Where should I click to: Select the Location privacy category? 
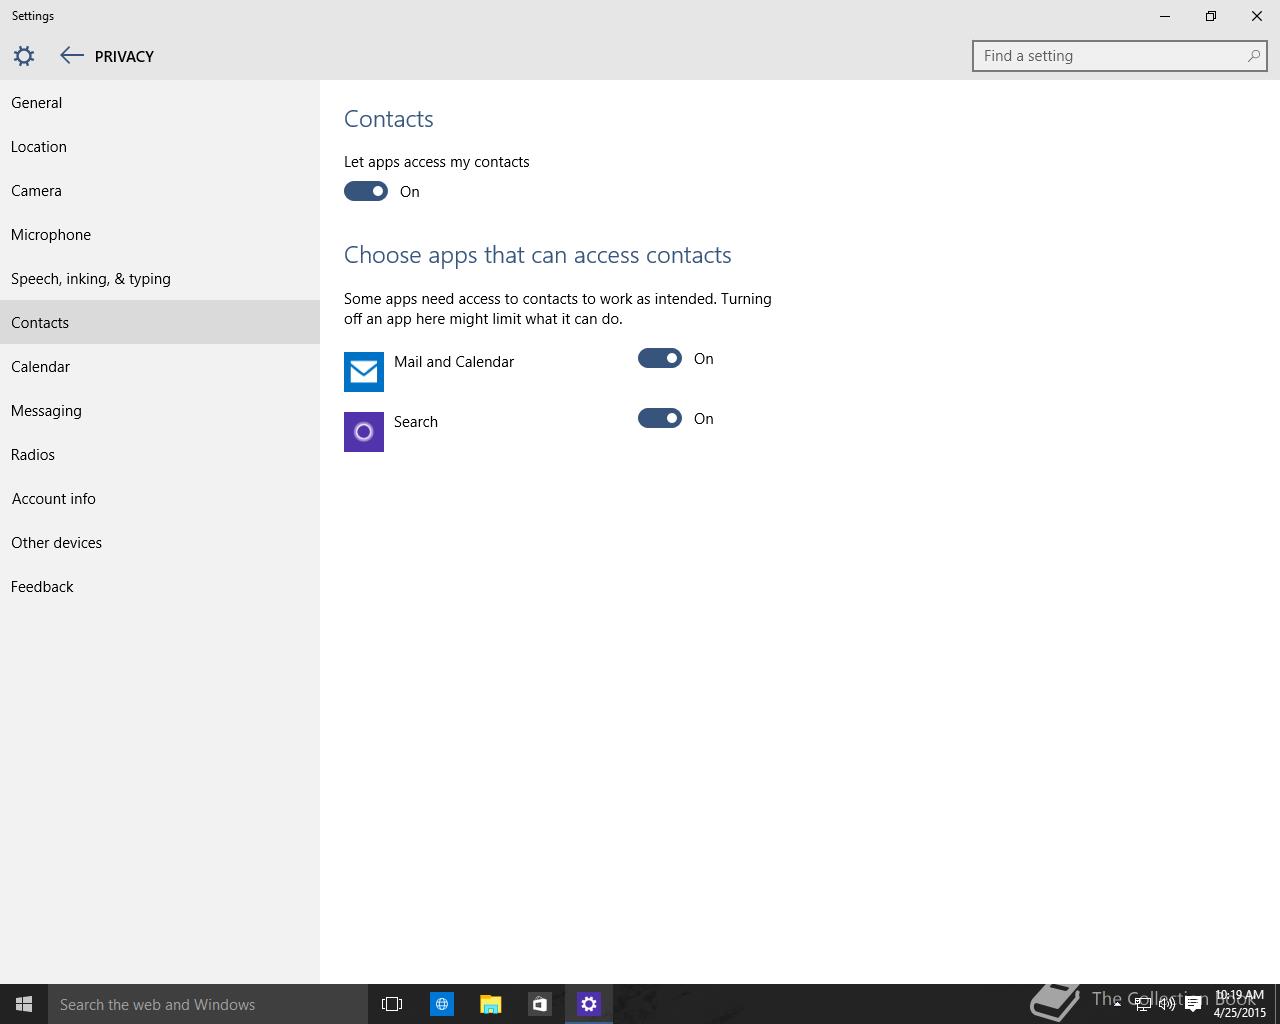click(x=39, y=147)
